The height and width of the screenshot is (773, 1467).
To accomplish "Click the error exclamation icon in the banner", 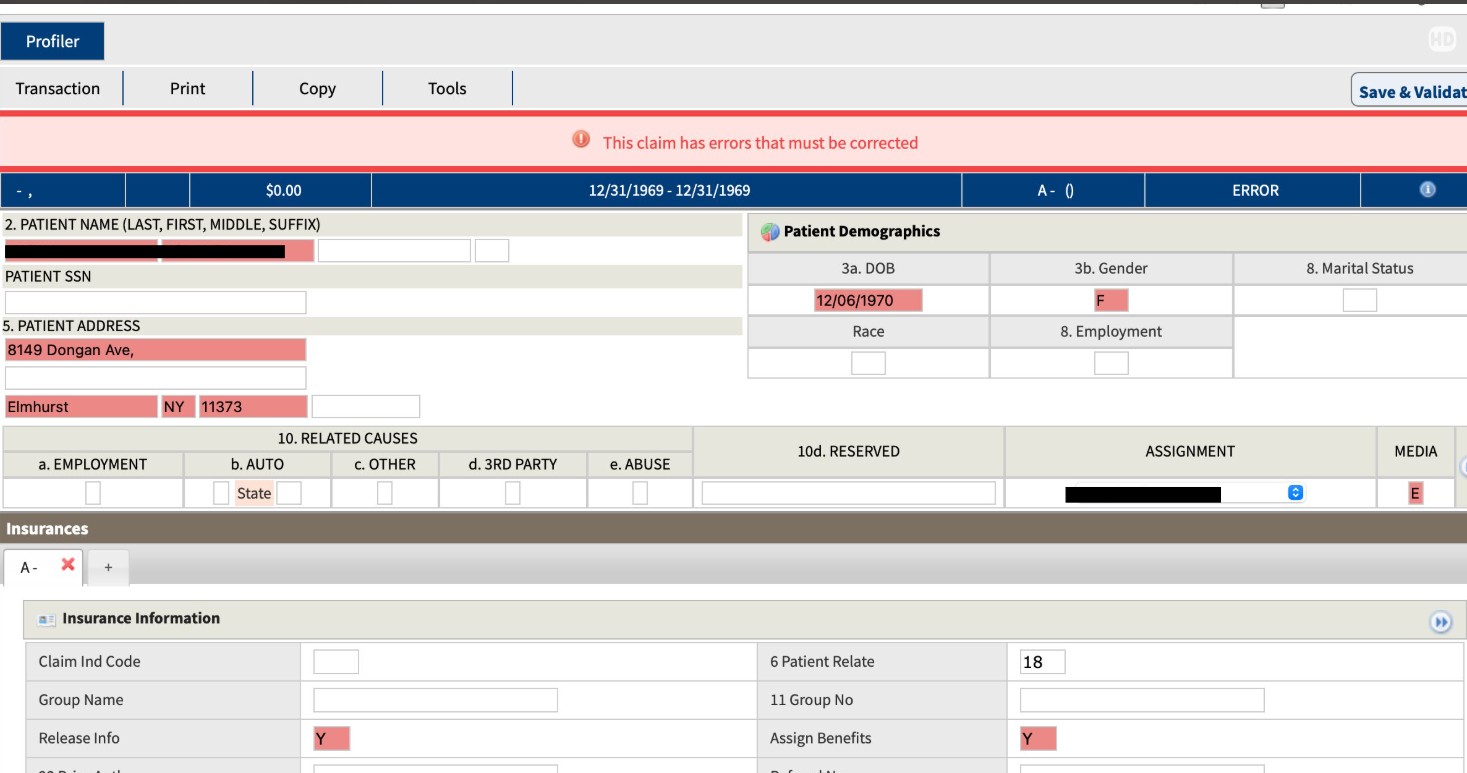I will 580,140.
